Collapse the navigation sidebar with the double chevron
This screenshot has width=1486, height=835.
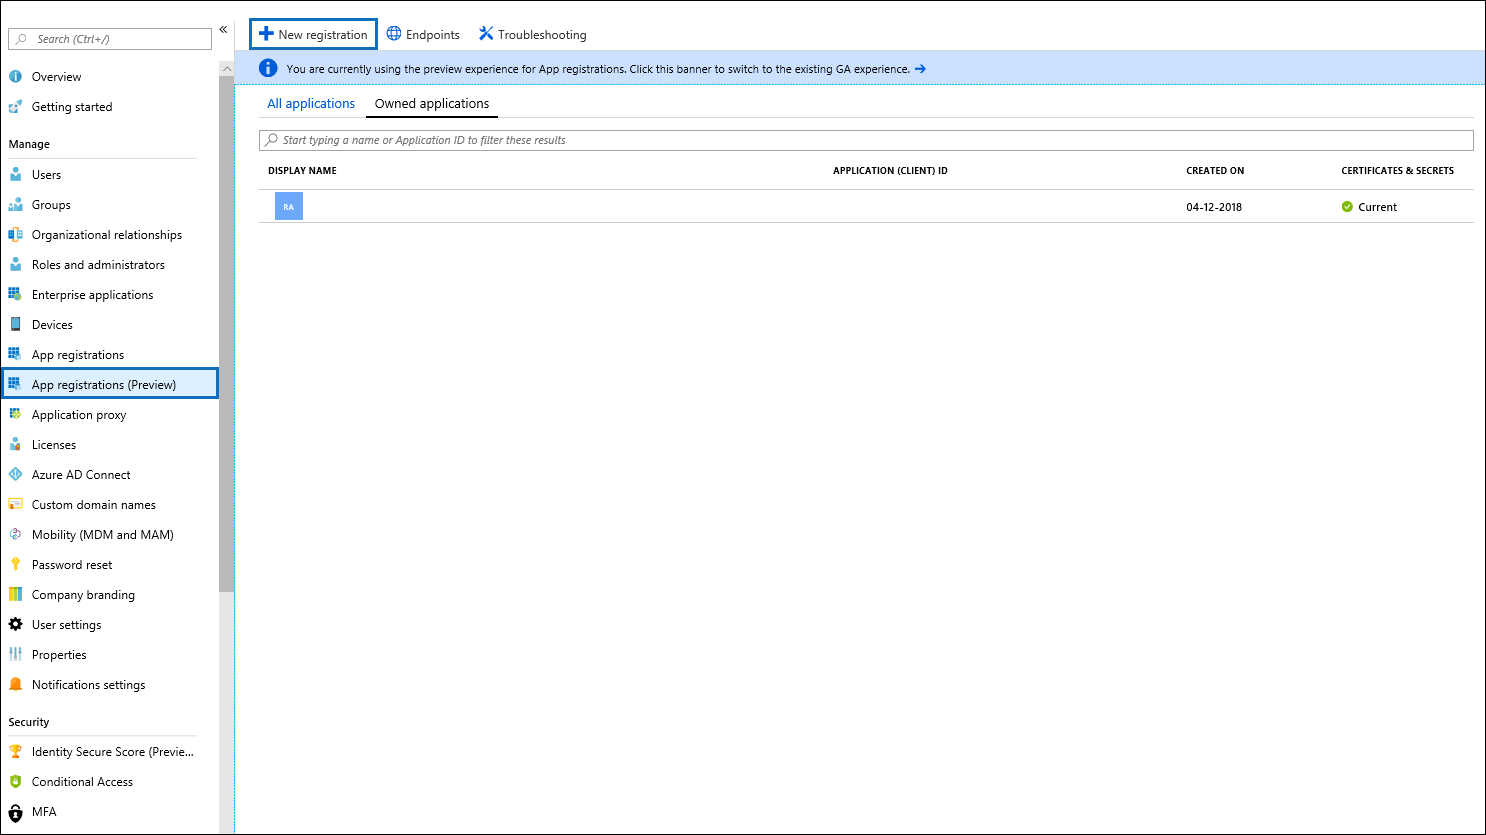coord(223,29)
